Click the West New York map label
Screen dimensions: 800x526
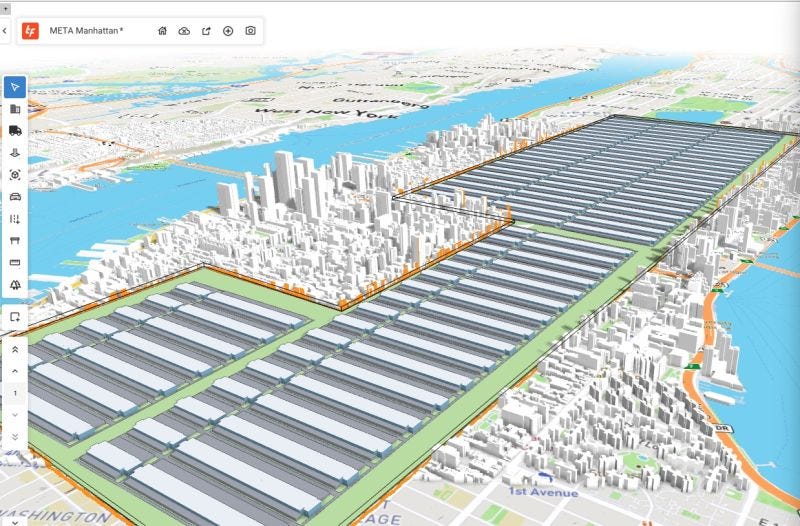pyautogui.click(x=327, y=113)
